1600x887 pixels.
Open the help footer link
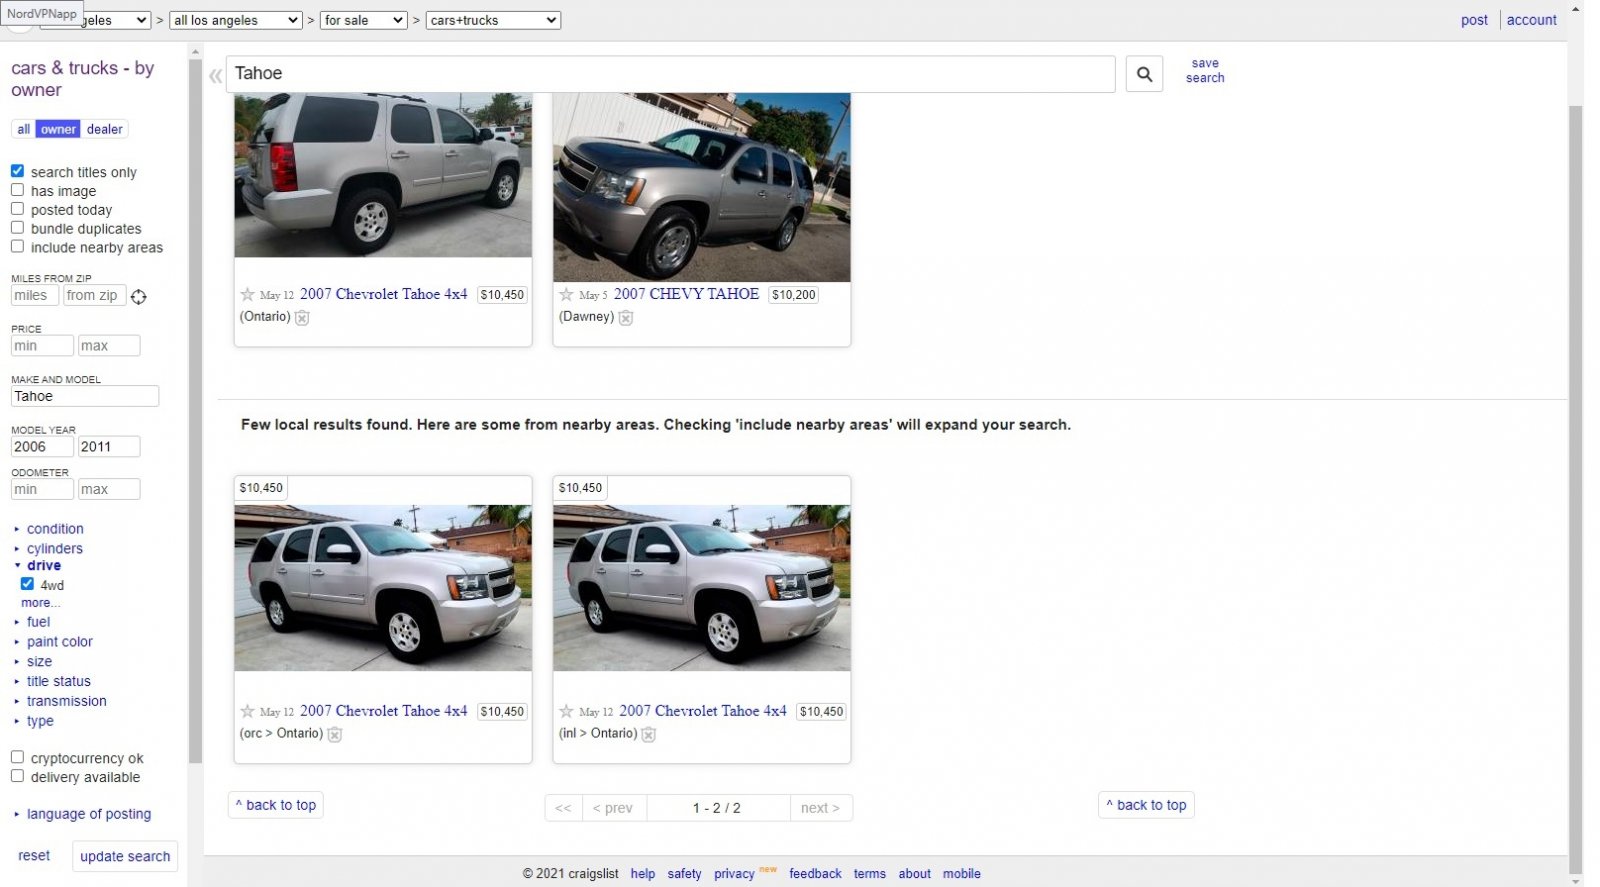coord(643,874)
